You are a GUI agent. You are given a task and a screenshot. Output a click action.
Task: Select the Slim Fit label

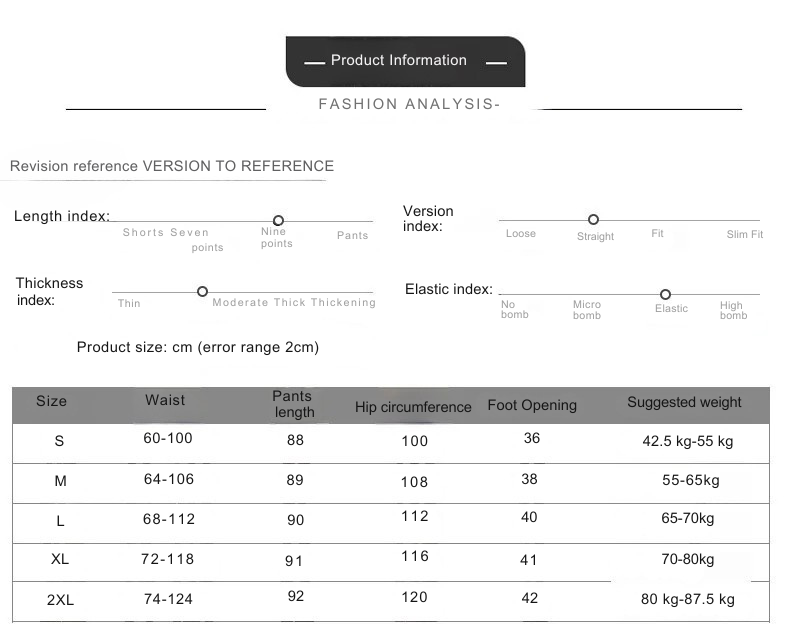pyautogui.click(x=744, y=234)
